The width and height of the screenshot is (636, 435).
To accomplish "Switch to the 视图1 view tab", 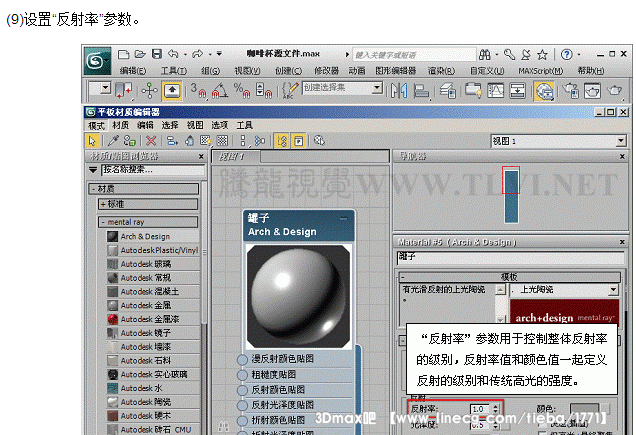I will click(x=235, y=156).
